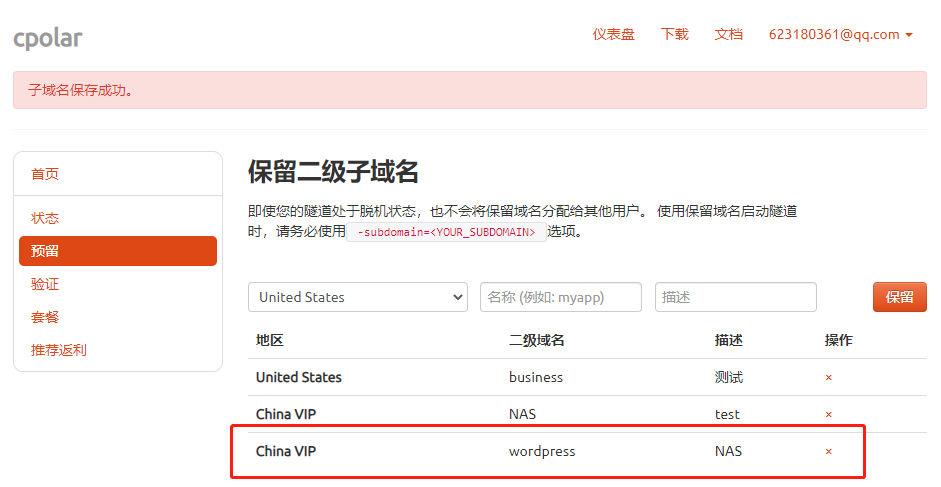The image size is (941, 487).
Task: Click the 二级域名 column header
Action: click(537, 340)
